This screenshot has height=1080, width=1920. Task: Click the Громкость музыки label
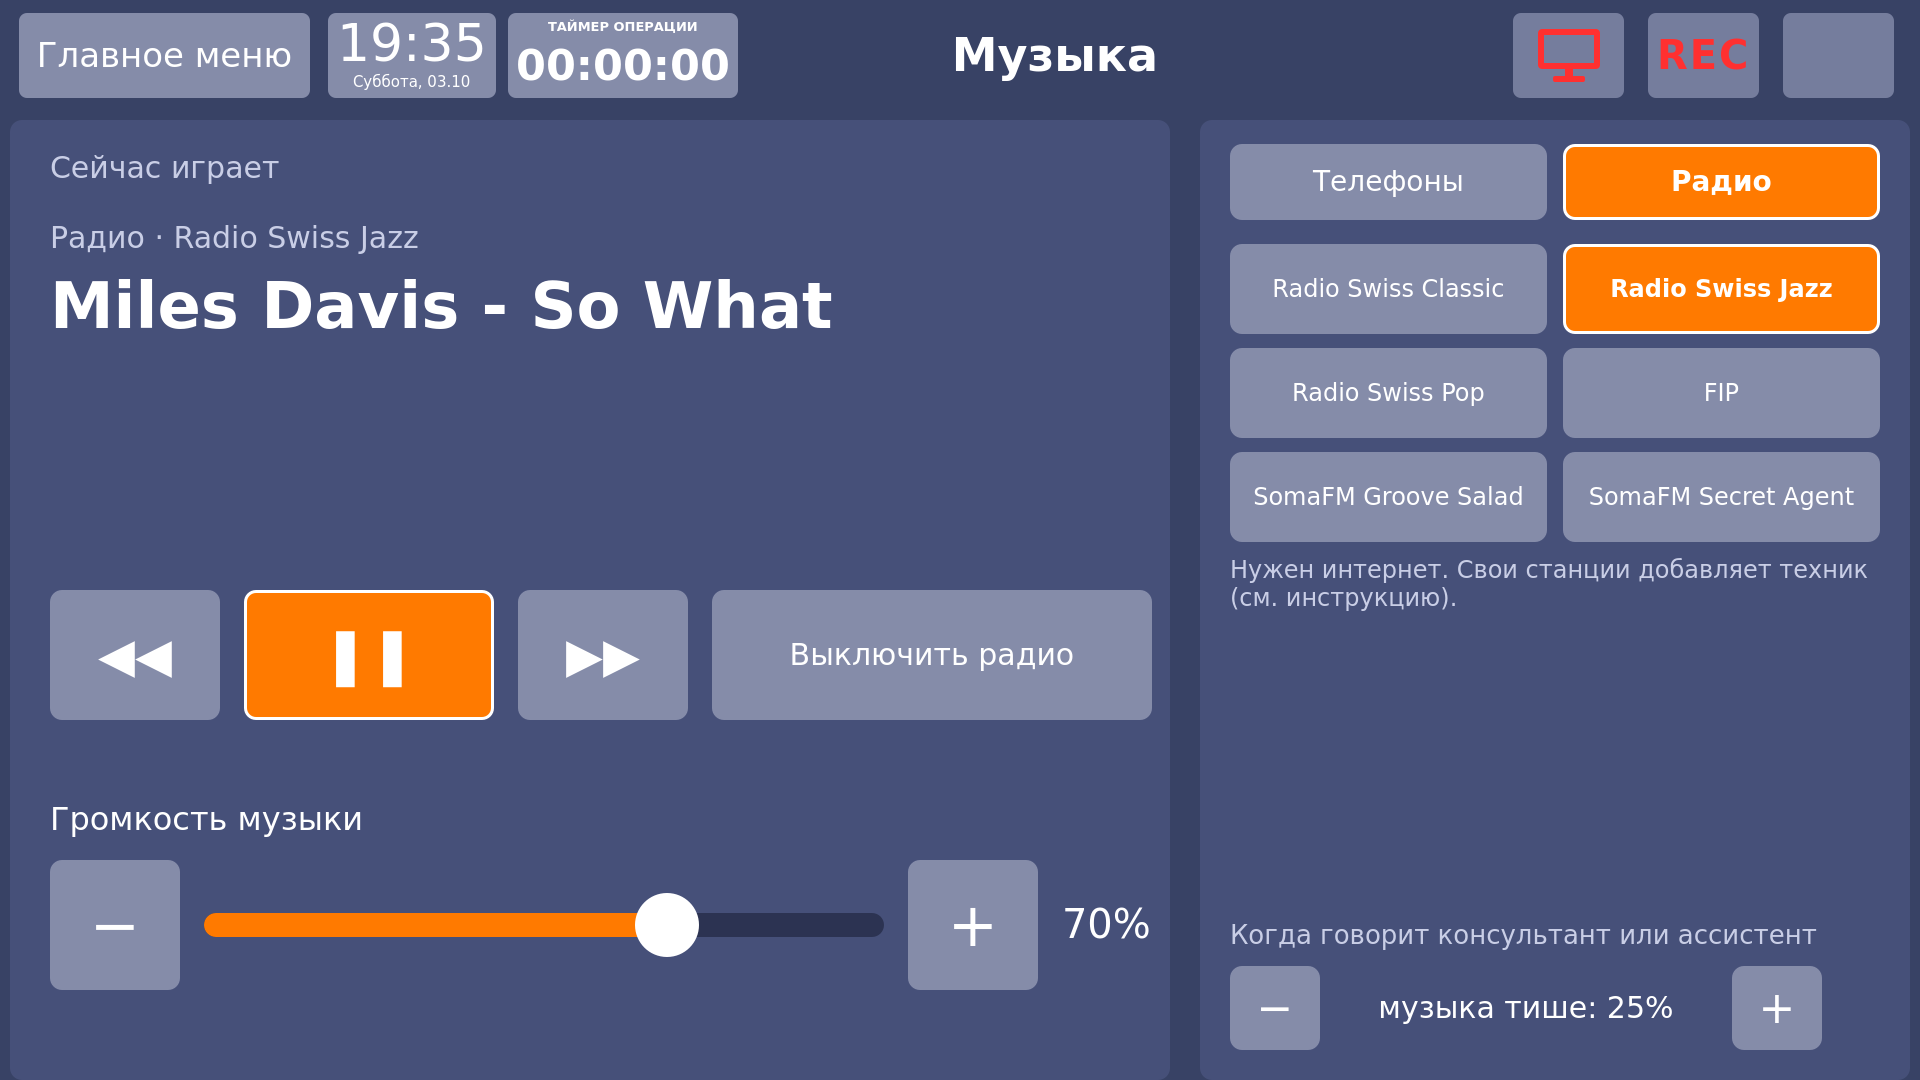(206, 820)
